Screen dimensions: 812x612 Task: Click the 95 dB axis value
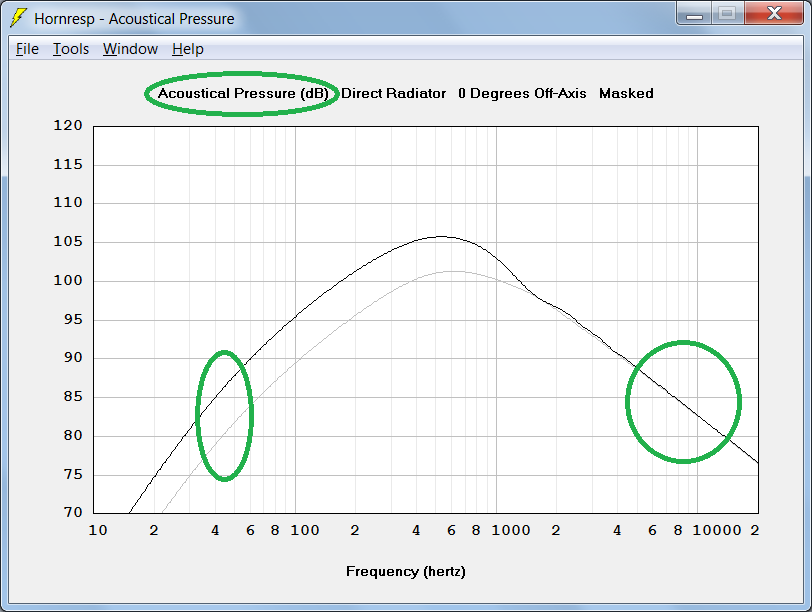(73, 319)
